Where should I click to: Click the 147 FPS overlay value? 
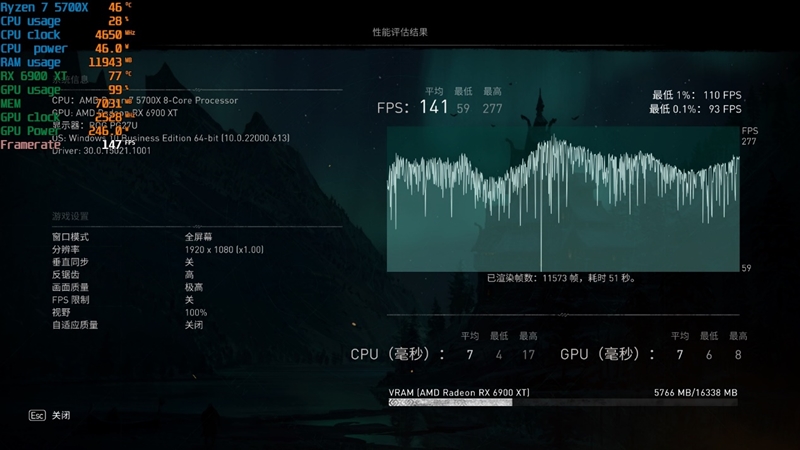118,144
